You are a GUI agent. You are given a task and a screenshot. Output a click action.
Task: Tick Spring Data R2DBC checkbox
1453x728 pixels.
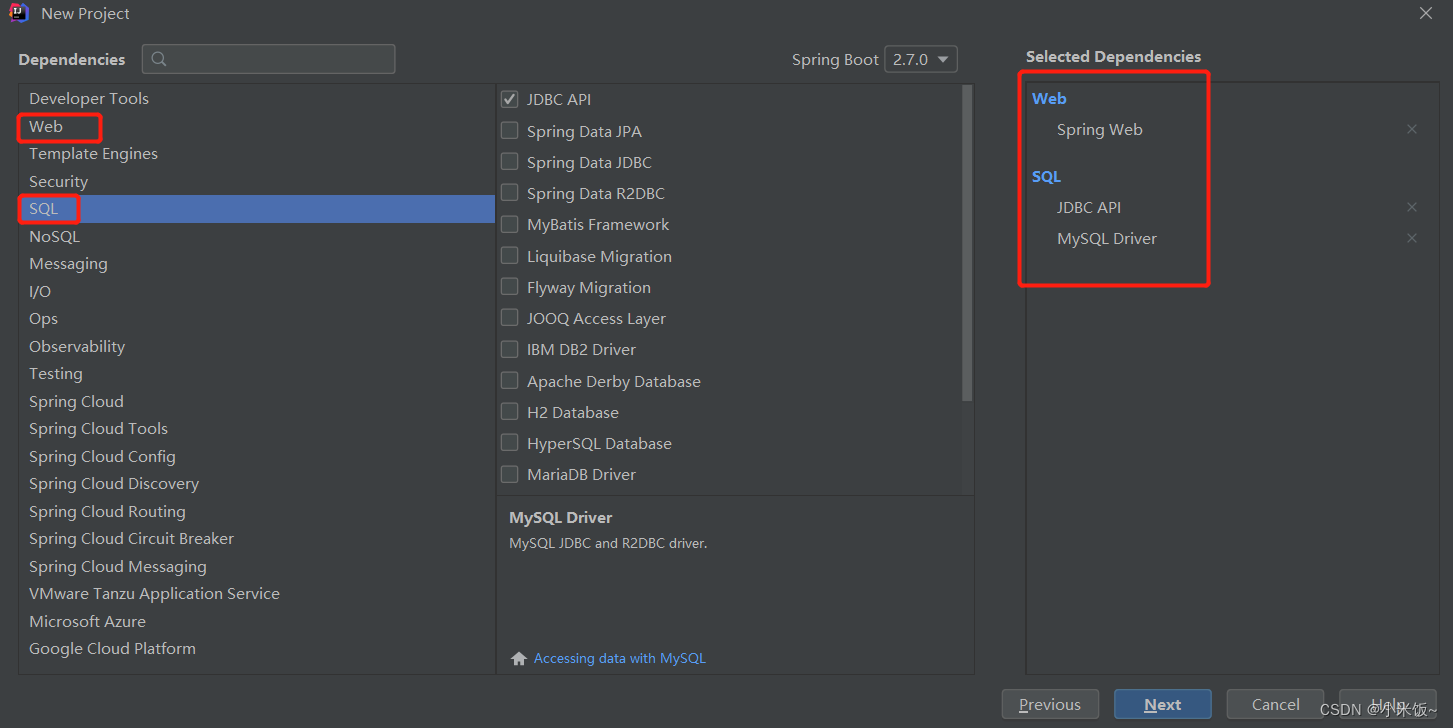[x=509, y=193]
